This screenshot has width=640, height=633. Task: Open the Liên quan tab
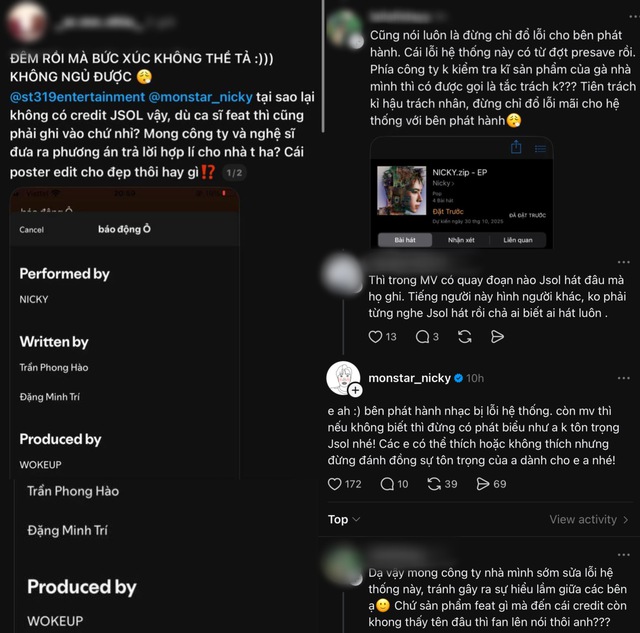517,240
